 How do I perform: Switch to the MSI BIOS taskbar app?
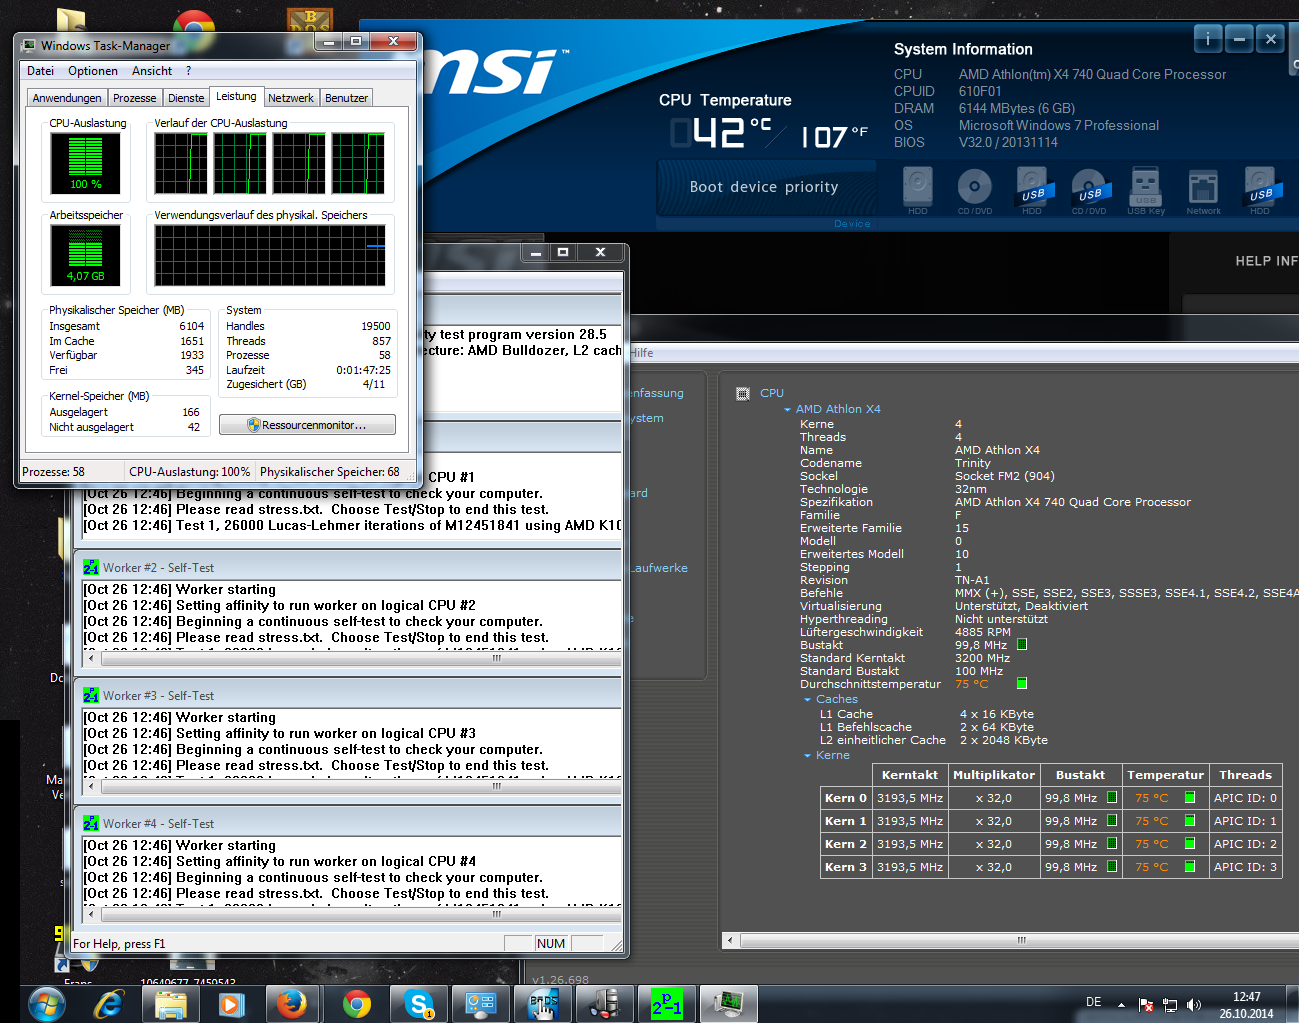click(x=543, y=1003)
